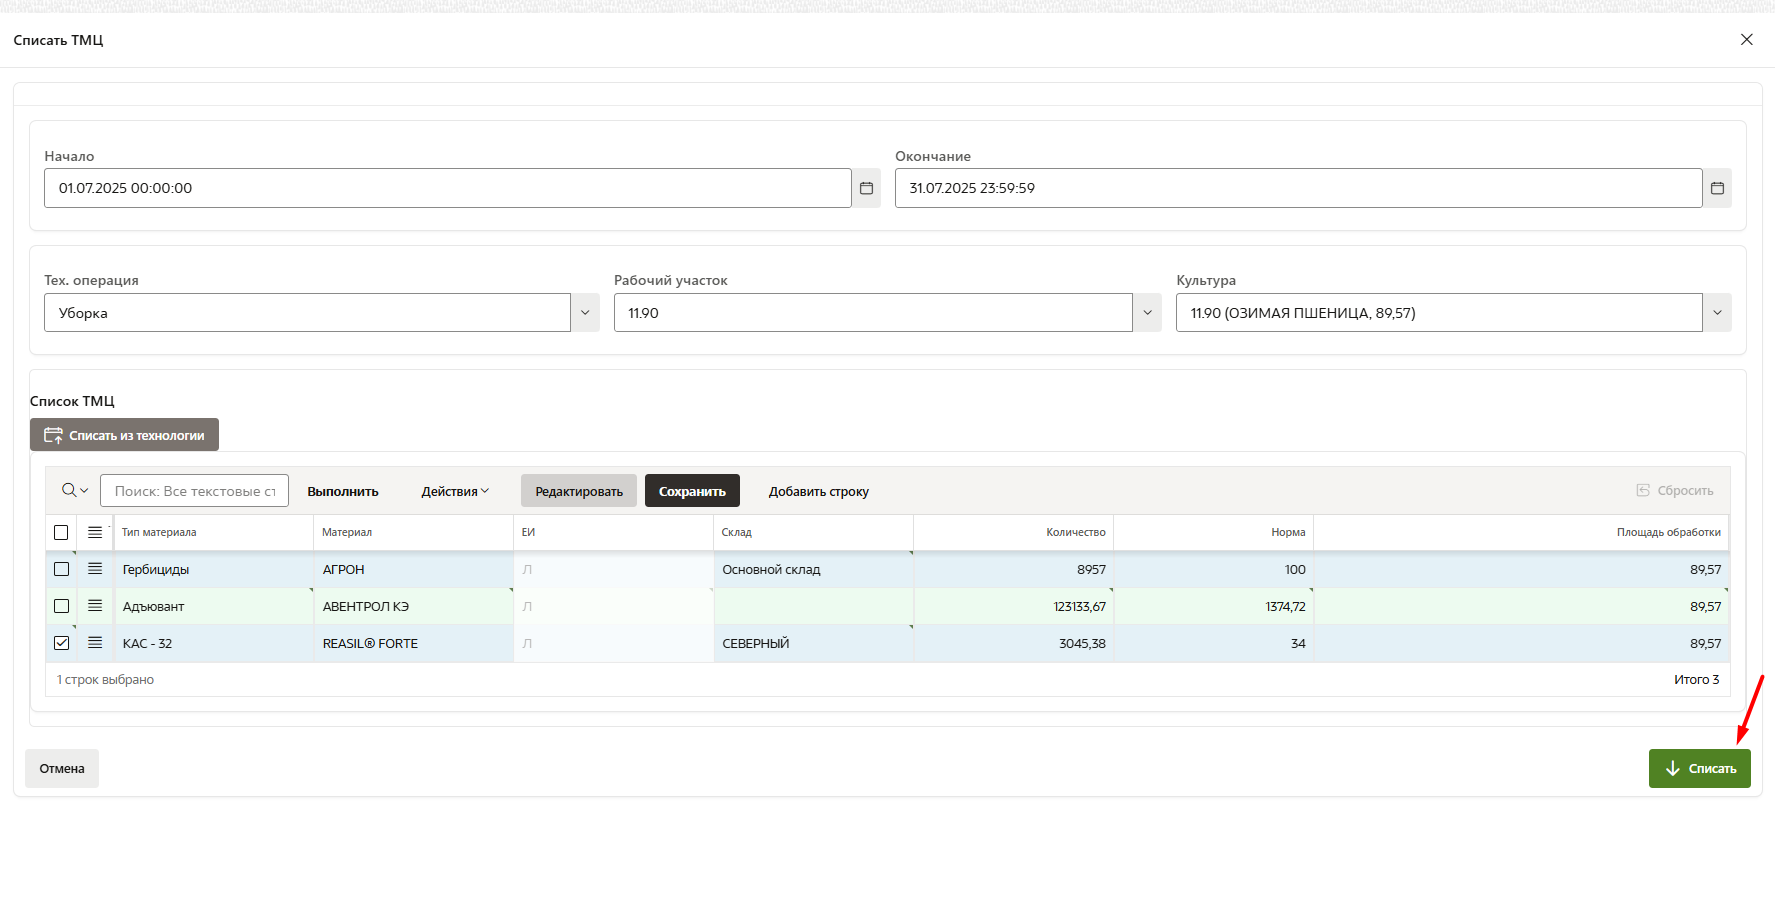Image resolution: width=1775 pixels, height=900 pixels.
Task: Open calendar picker for Начало date
Action: [x=866, y=188]
